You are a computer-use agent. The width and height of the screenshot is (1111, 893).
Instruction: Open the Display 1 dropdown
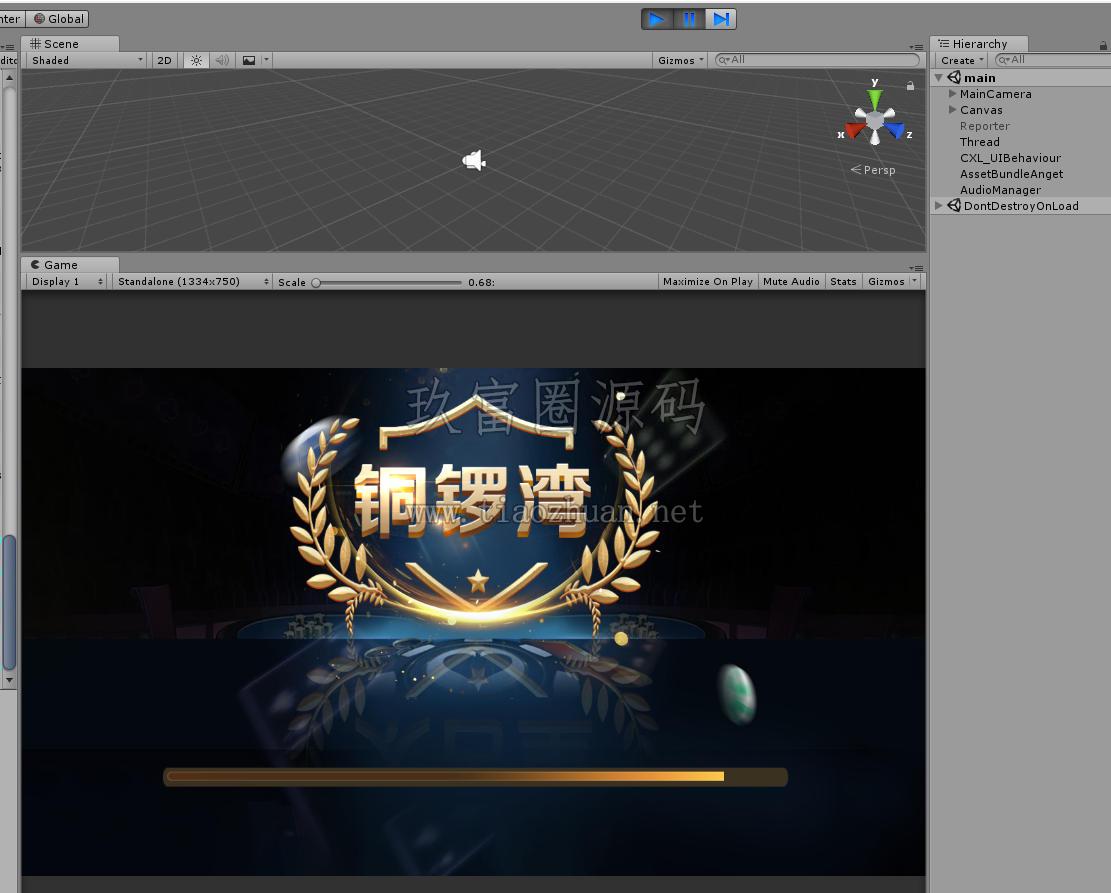point(67,281)
